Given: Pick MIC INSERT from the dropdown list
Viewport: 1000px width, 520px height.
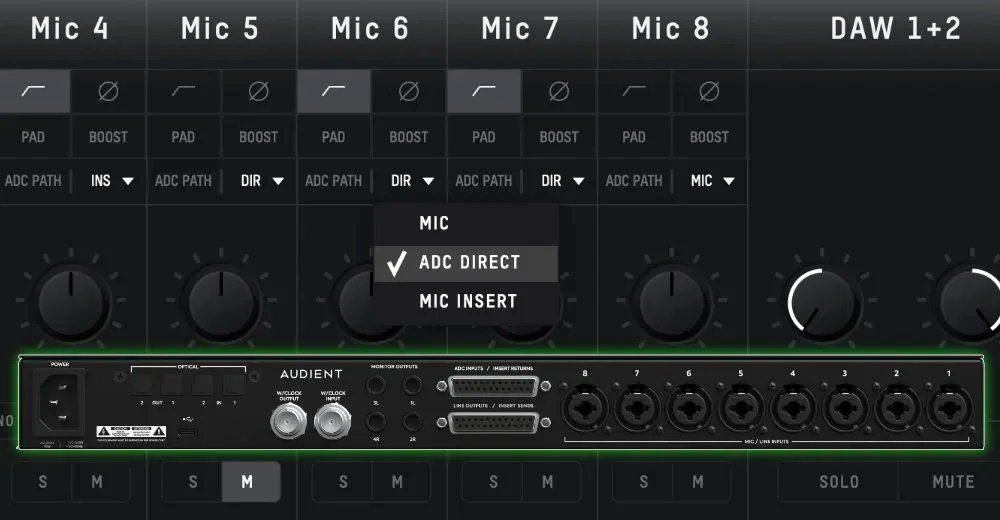Looking at the screenshot, I should point(466,301).
